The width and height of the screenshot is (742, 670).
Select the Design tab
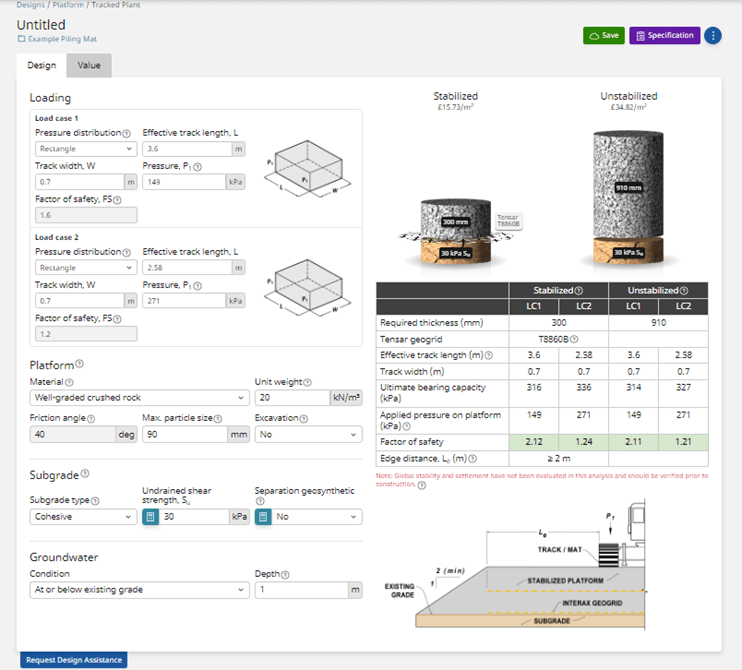(x=41, y=66)
